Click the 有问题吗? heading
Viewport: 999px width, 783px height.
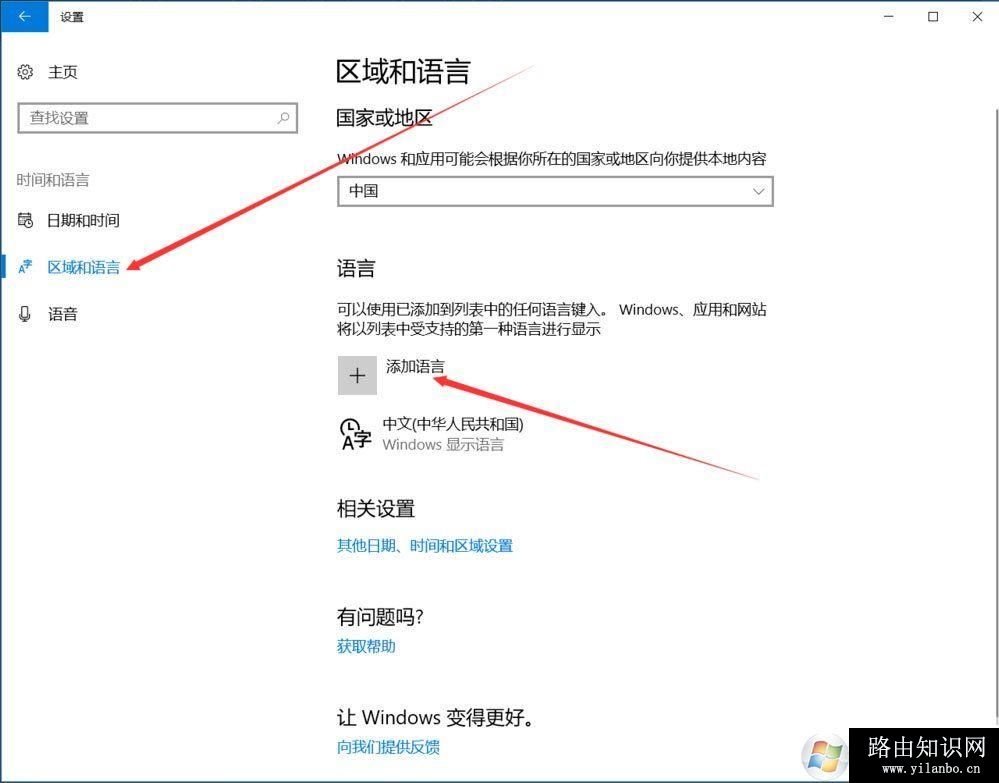tap(380, 617)
